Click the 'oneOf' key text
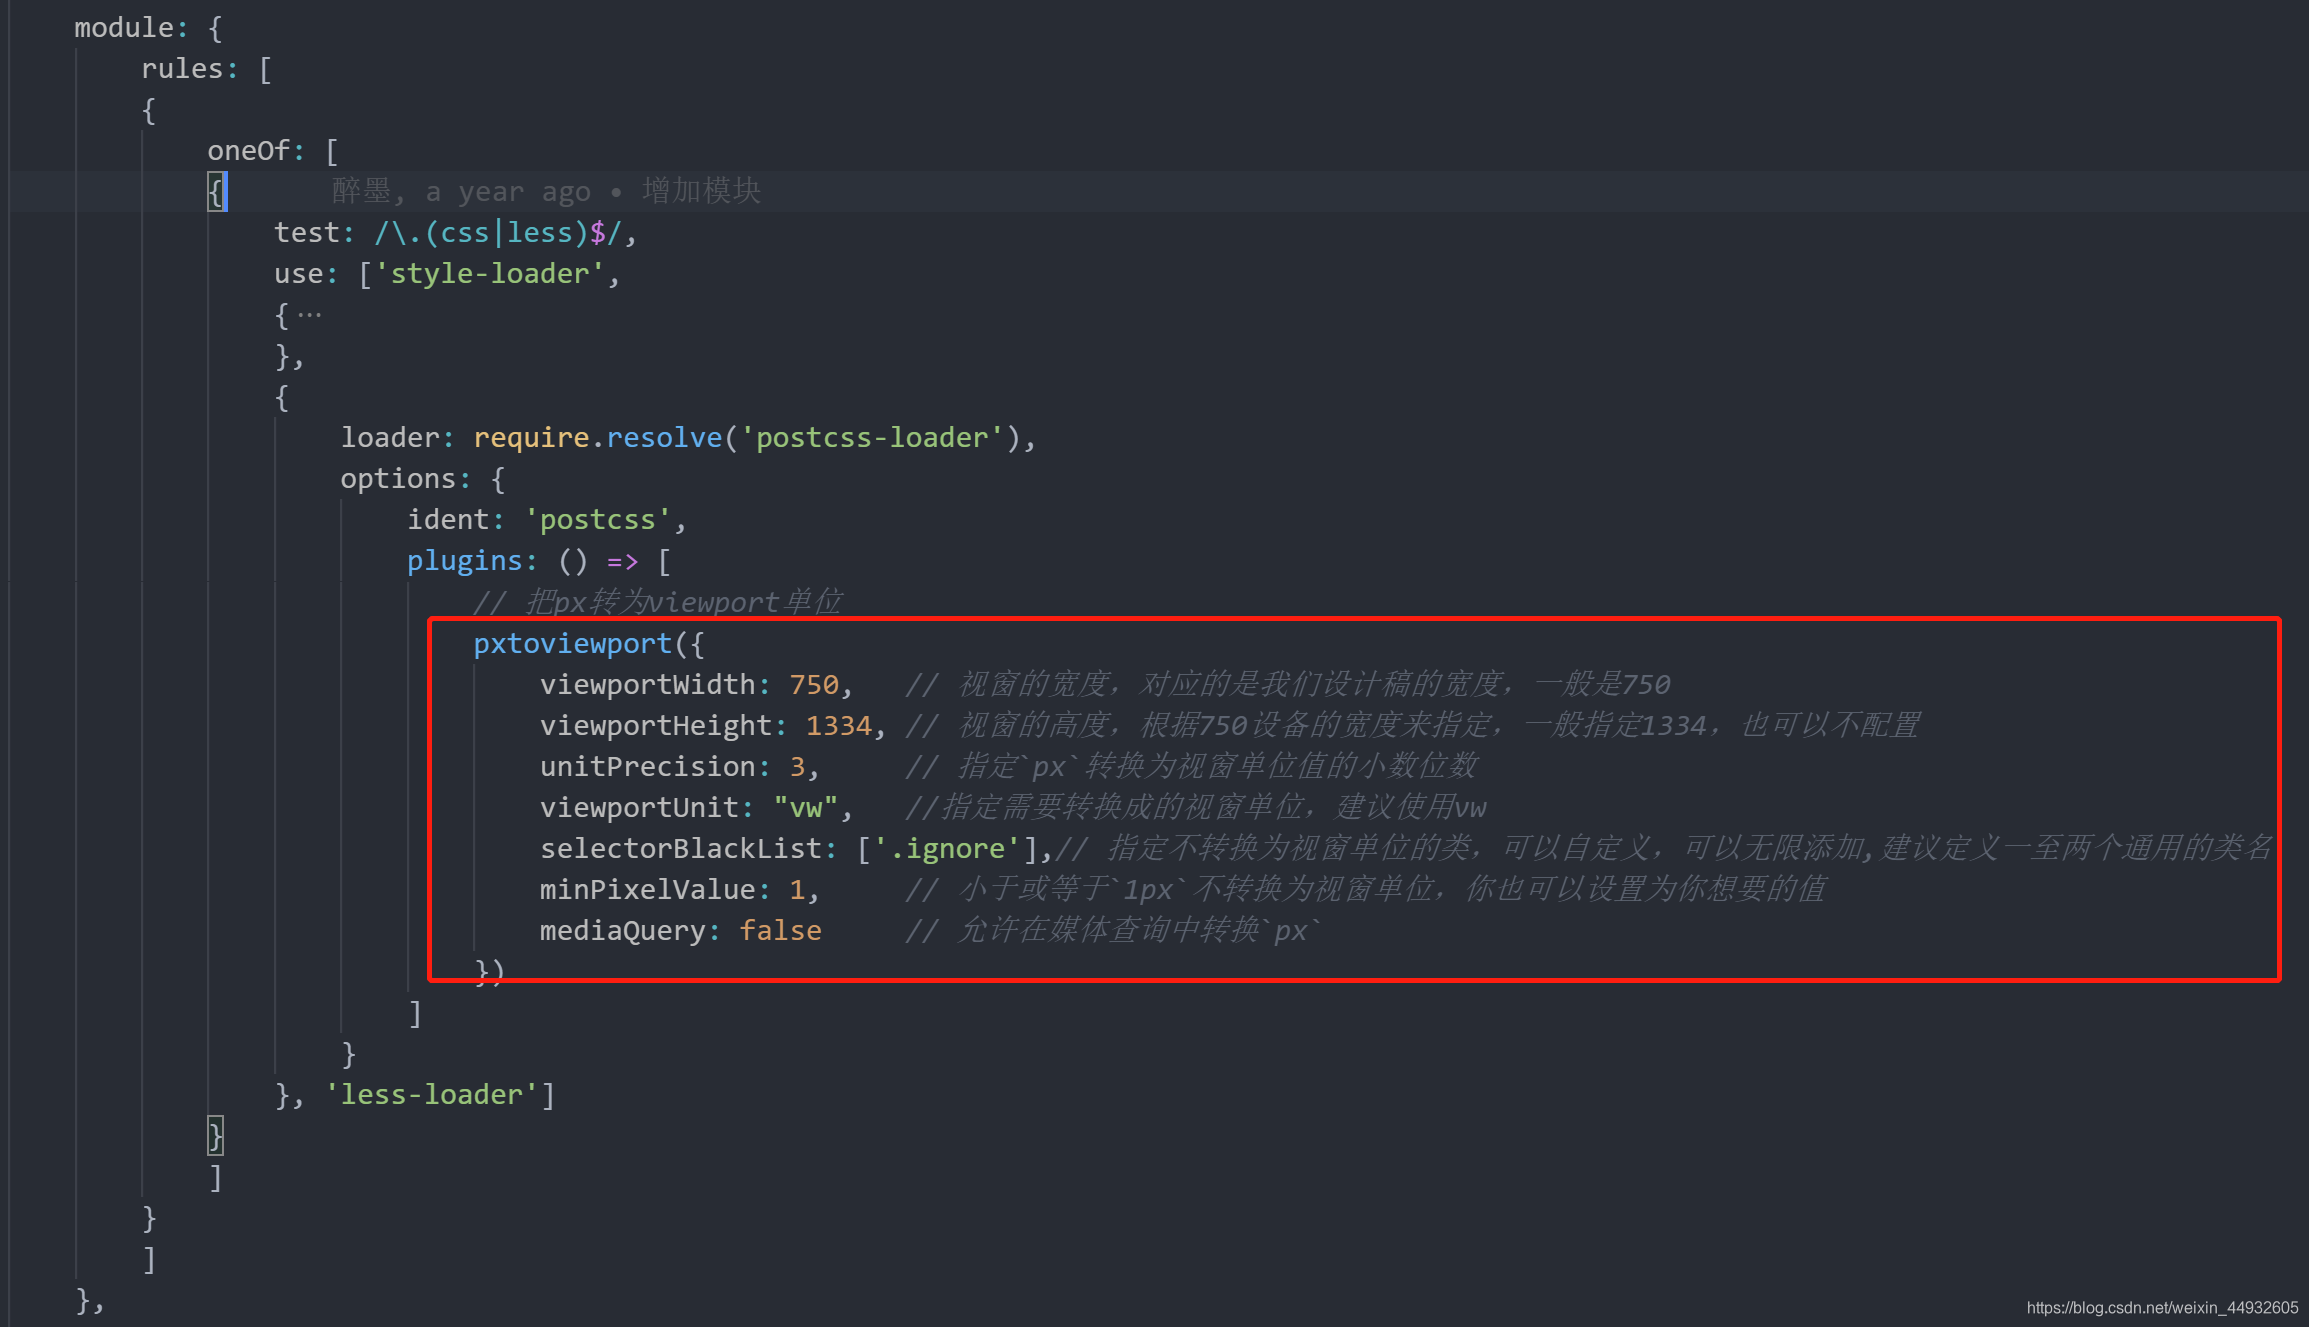 click(249, 151)
